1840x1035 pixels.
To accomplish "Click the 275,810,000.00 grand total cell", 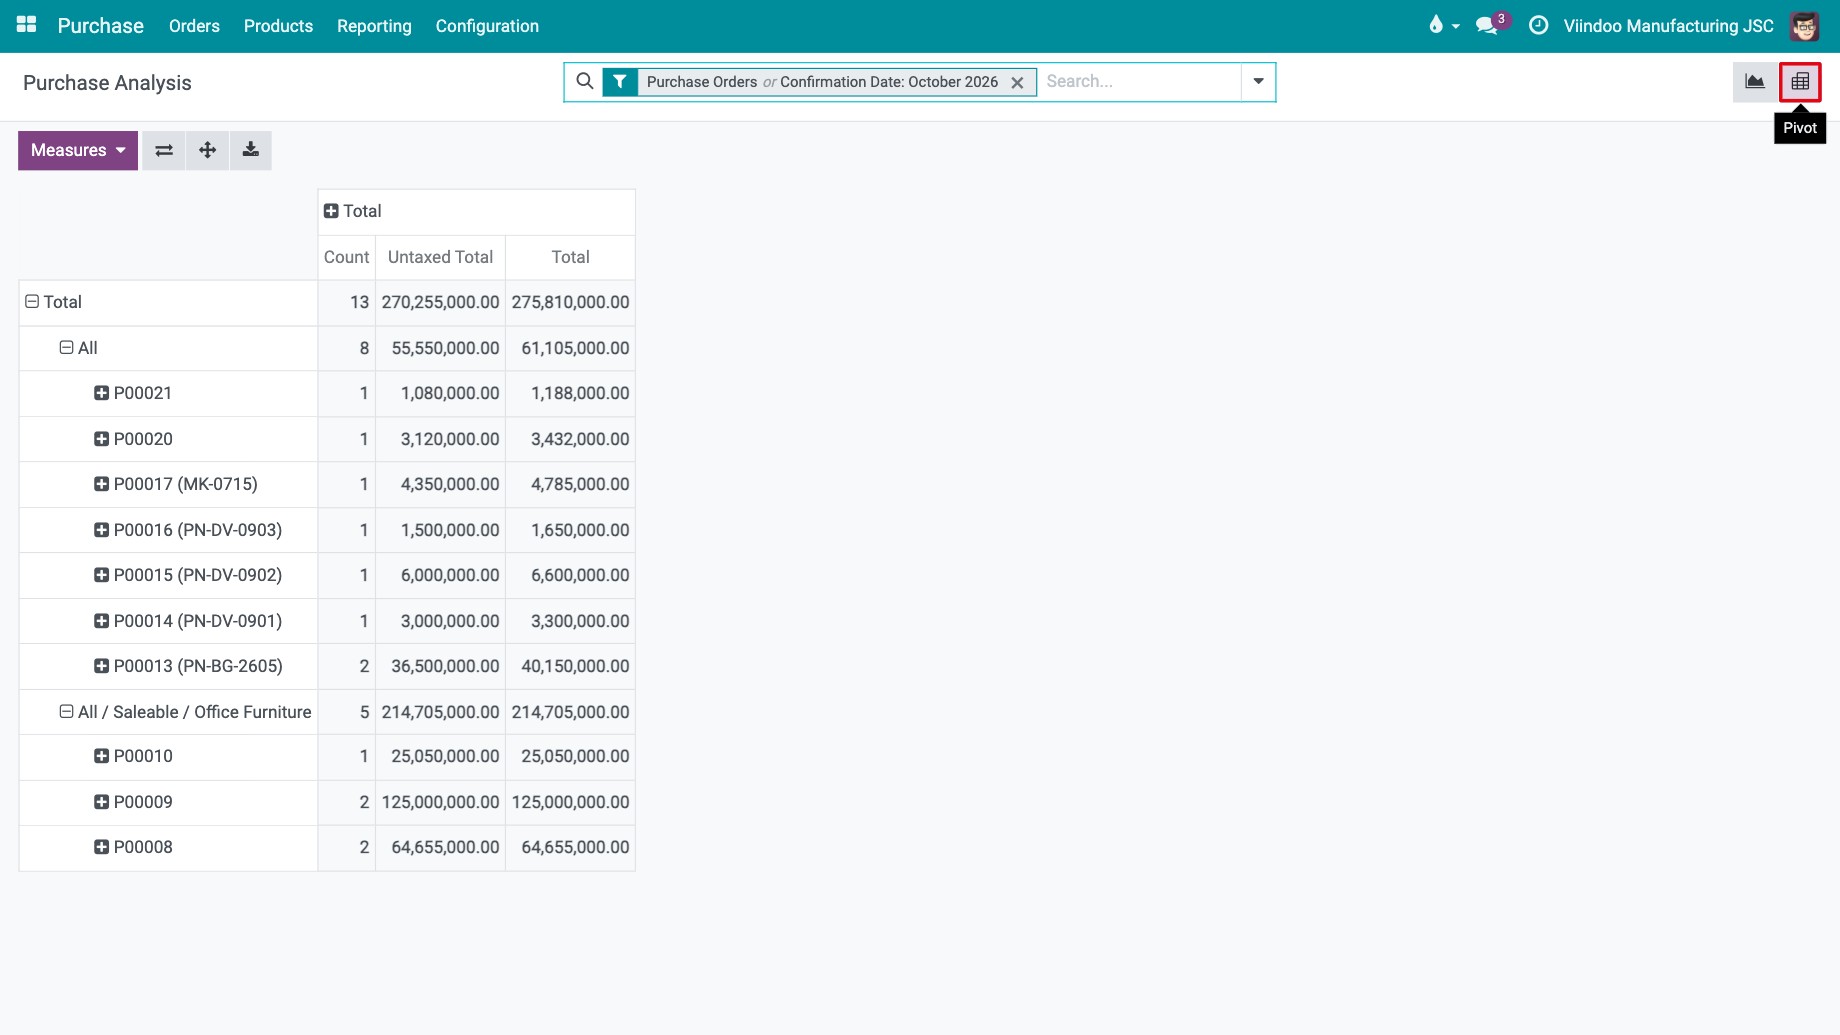I will pos(570,302).
